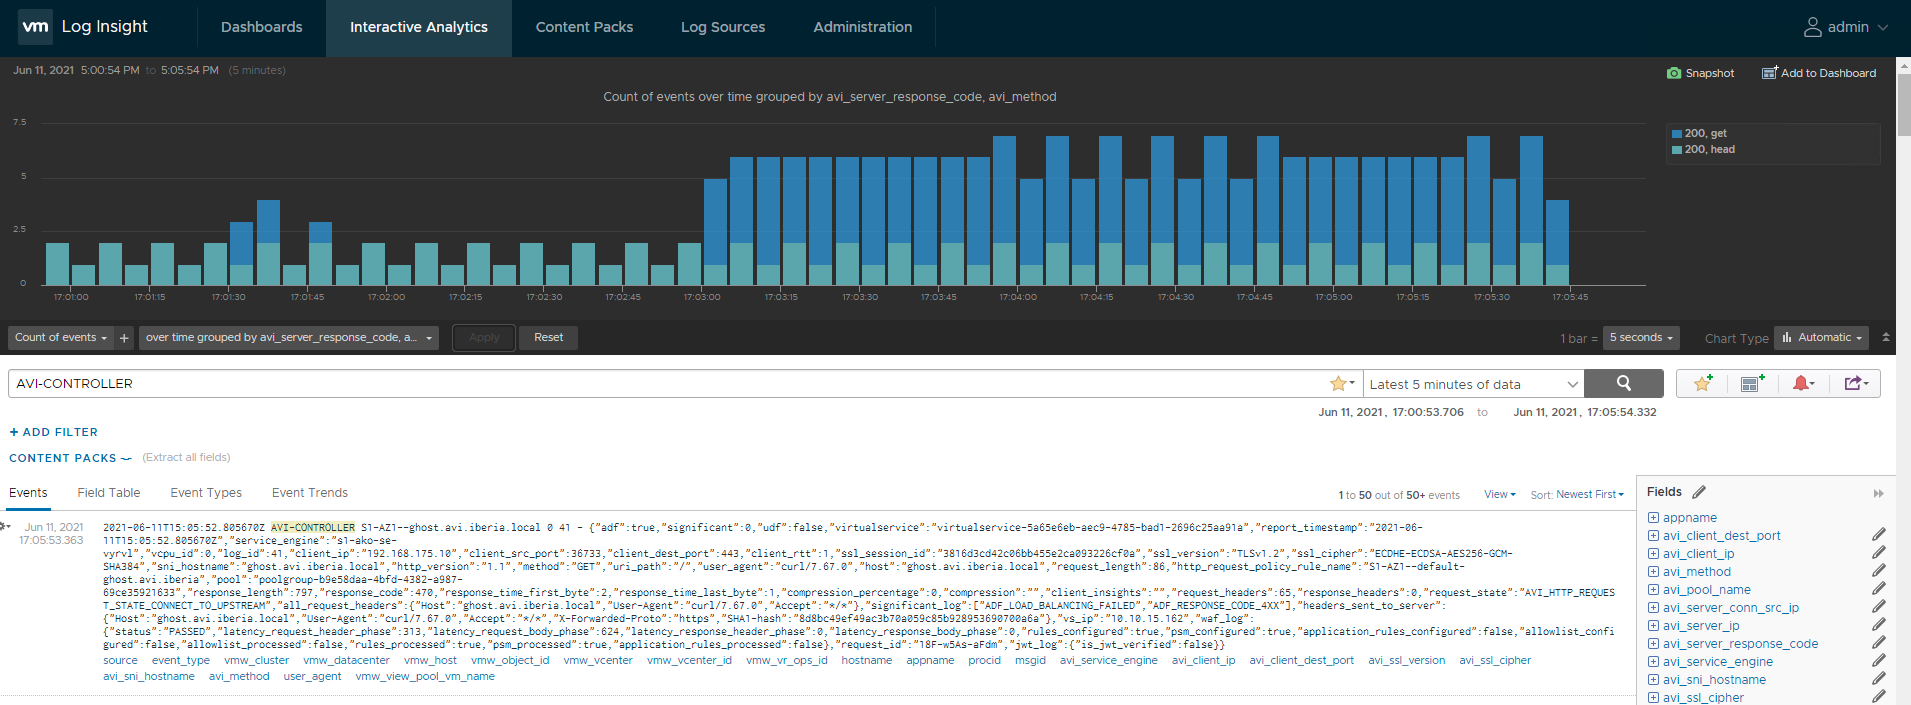Screen dimensions: 1911x705
Task: Add current query to favorites
Action: pos(1703,384)
